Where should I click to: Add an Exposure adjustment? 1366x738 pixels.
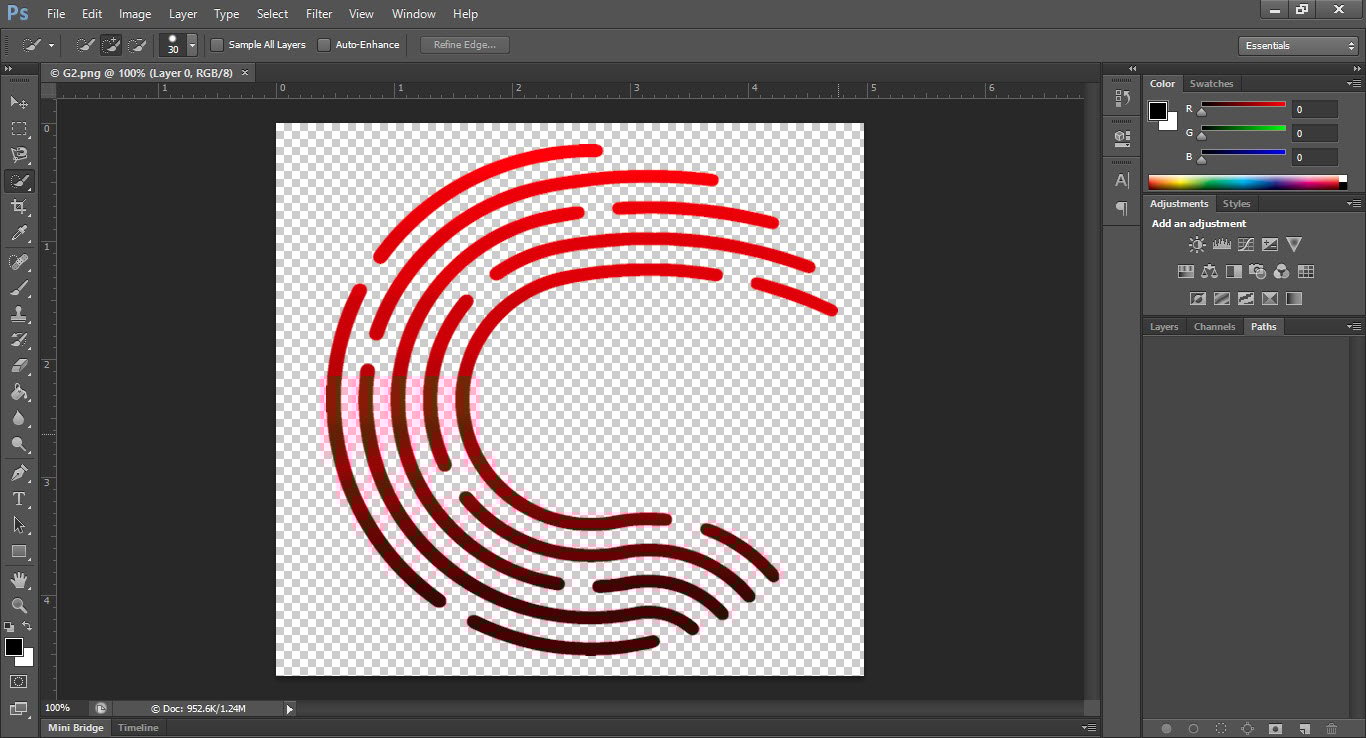tap(1270, 244)
